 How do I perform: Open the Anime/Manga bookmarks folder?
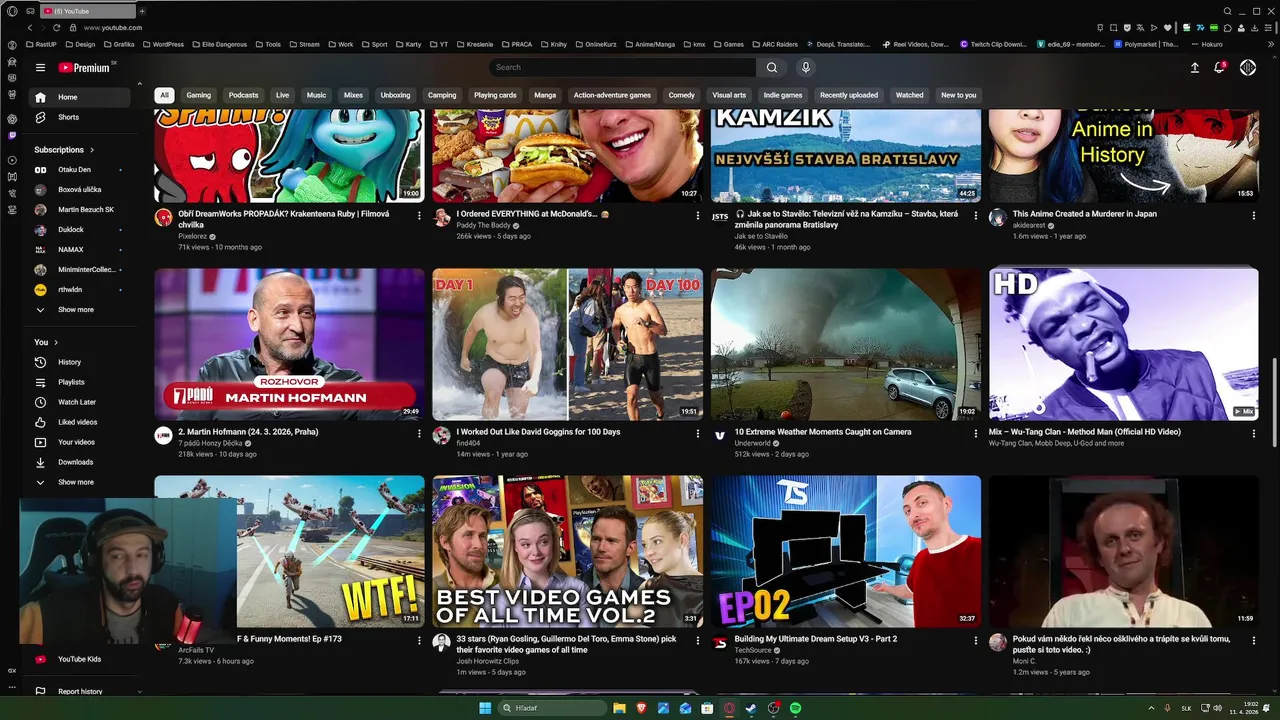(x=650, y=44)
